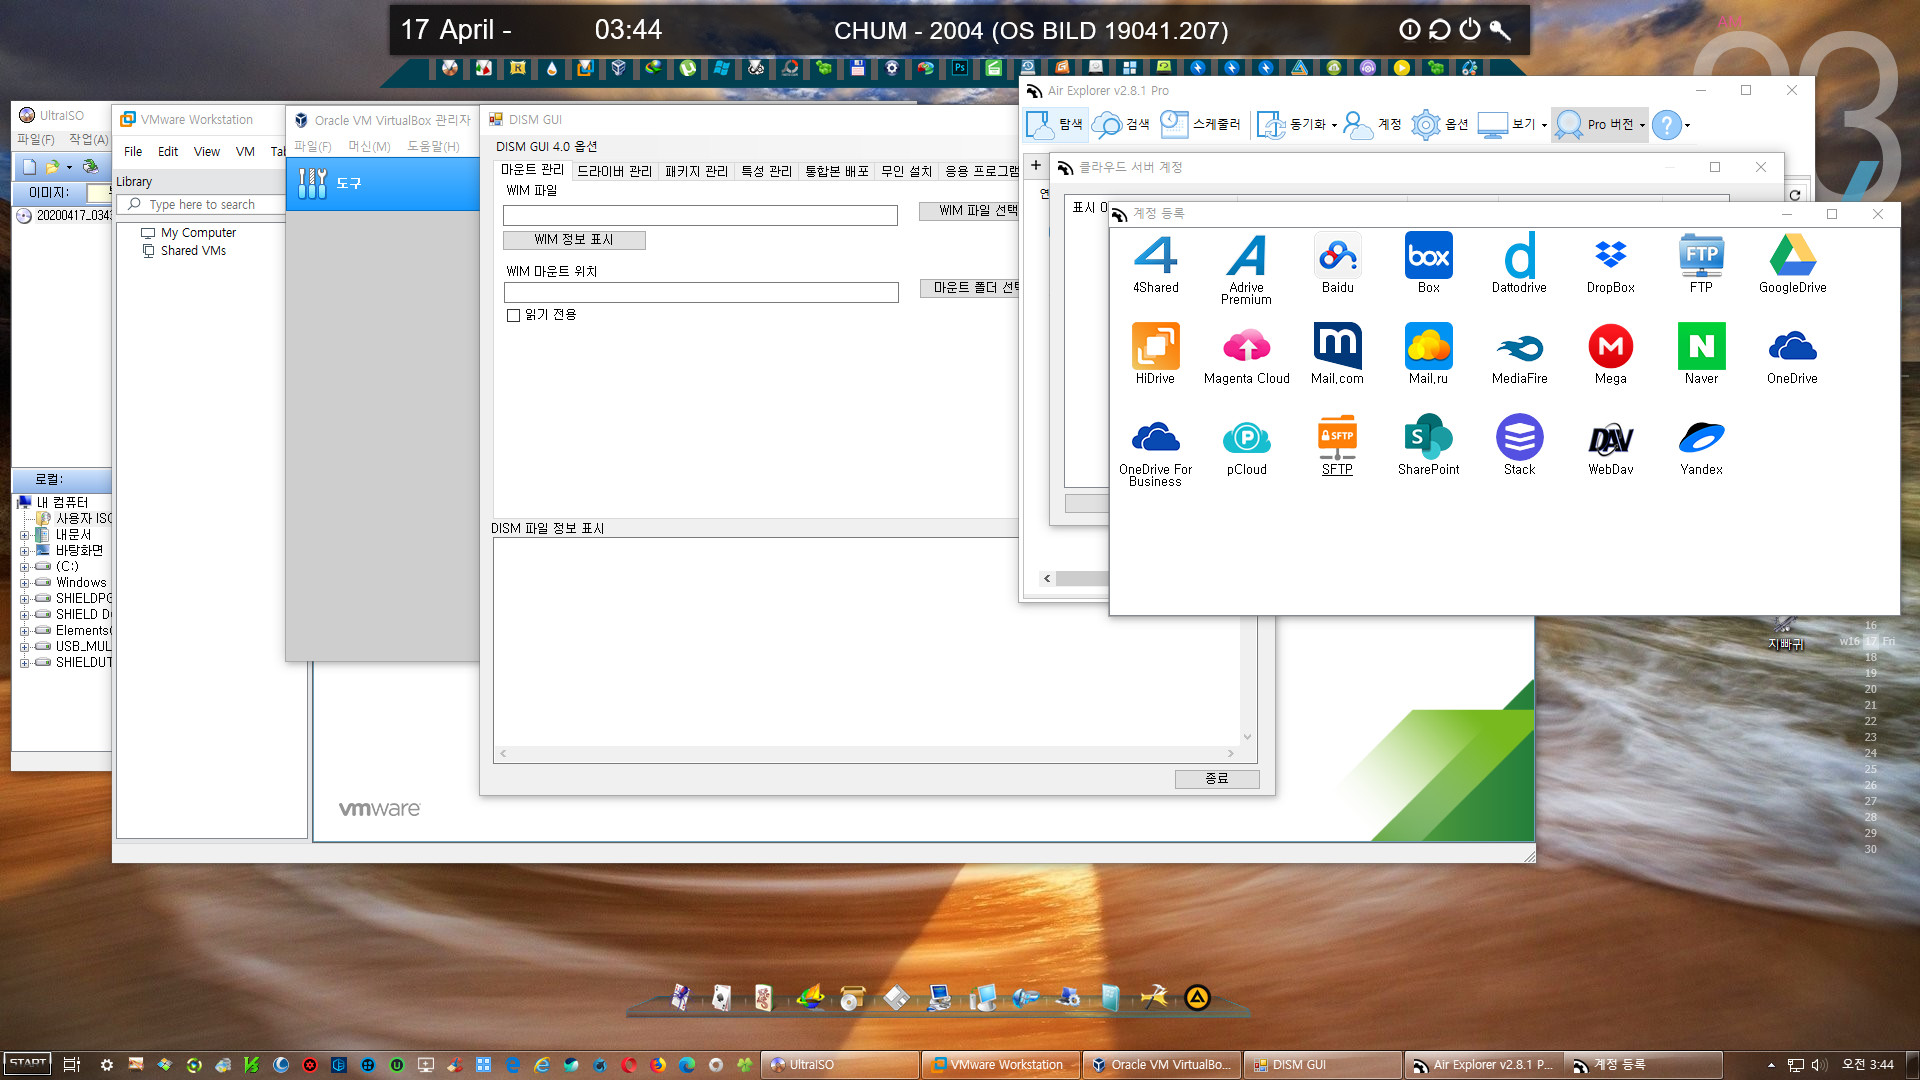
Task: Click DISM info horizontal scrollbar
Action: (867, 753)
